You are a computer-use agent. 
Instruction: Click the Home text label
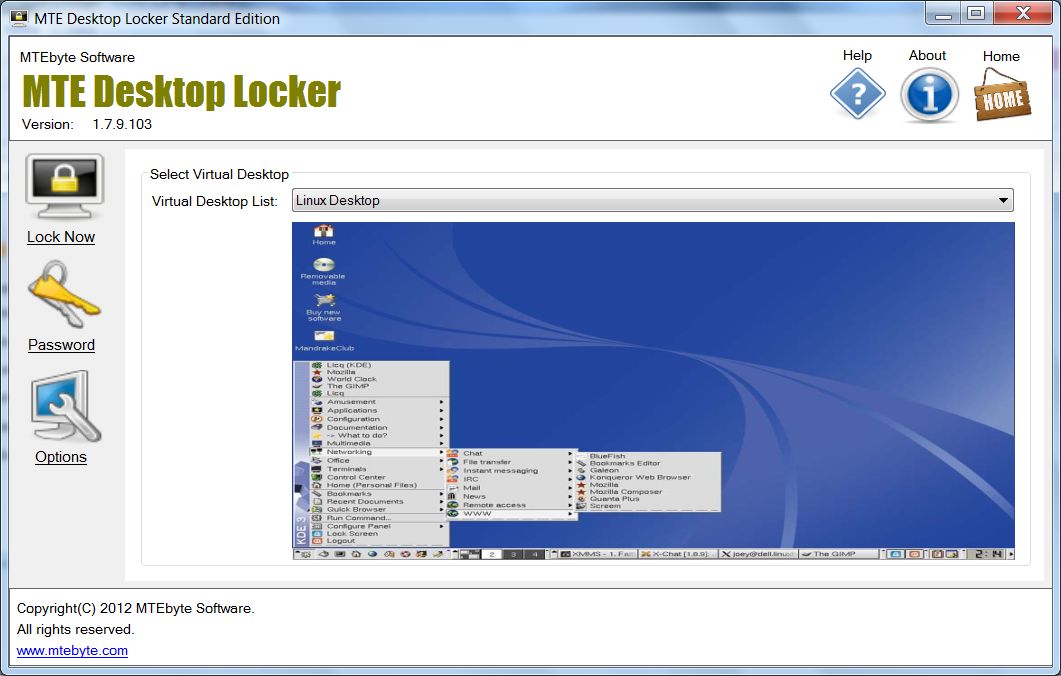point(1001,56)
